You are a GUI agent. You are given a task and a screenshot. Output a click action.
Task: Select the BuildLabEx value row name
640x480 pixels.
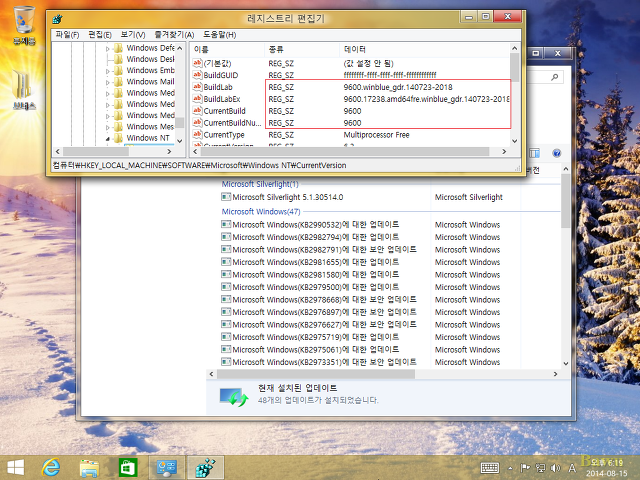[x=222, y=99]
